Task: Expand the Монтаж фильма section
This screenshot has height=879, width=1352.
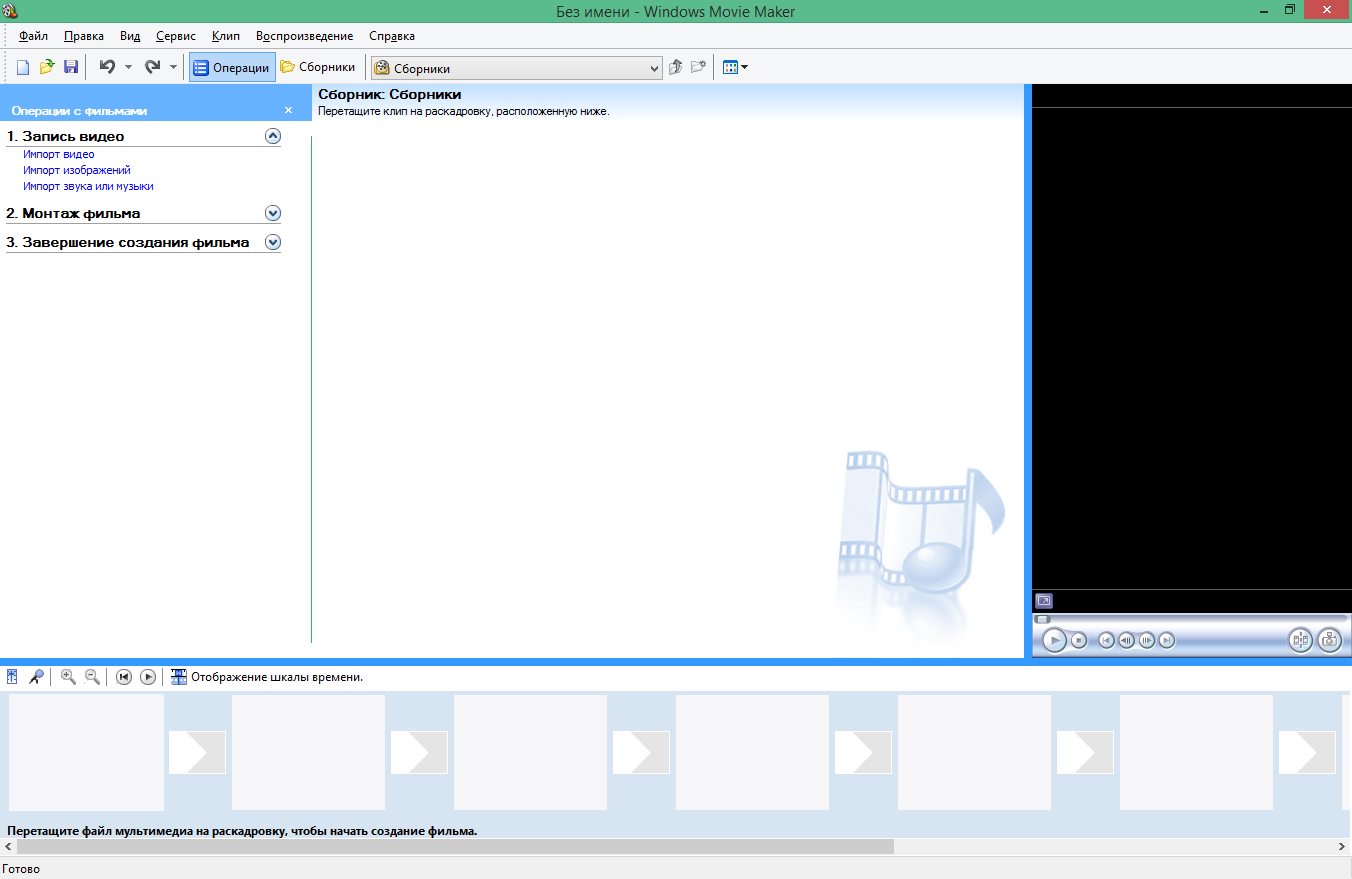Action: pos(272,213)
